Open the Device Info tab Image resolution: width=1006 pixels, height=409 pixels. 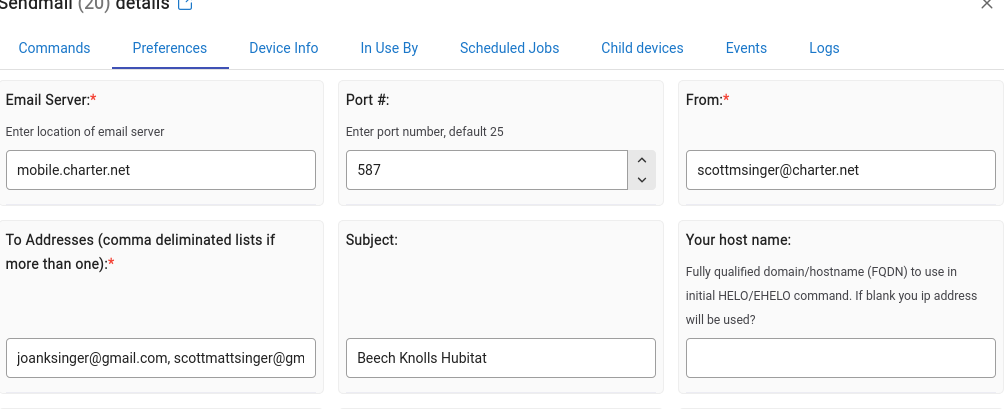click(x=284, y=48)
